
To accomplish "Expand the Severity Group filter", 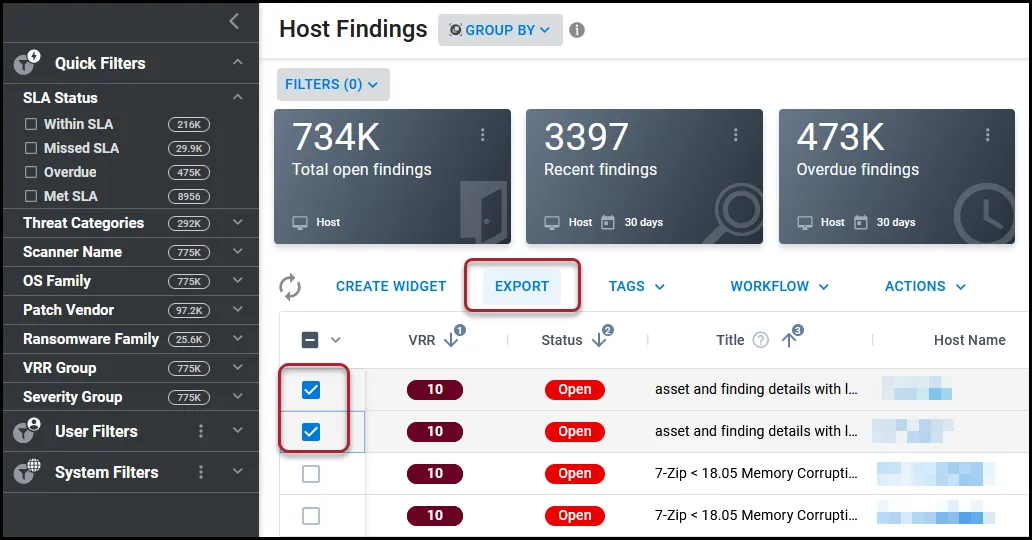I will point(238,396).
